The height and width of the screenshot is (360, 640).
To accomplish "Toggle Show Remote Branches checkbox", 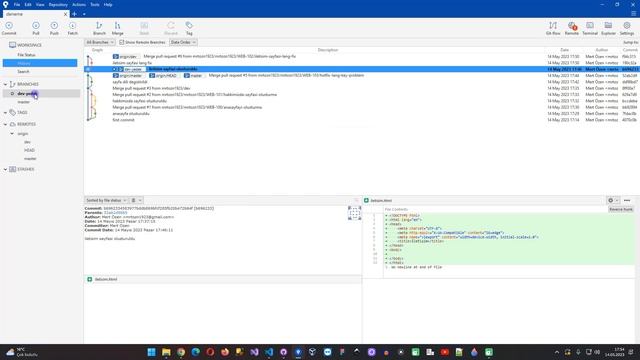I will pos(121,42).
